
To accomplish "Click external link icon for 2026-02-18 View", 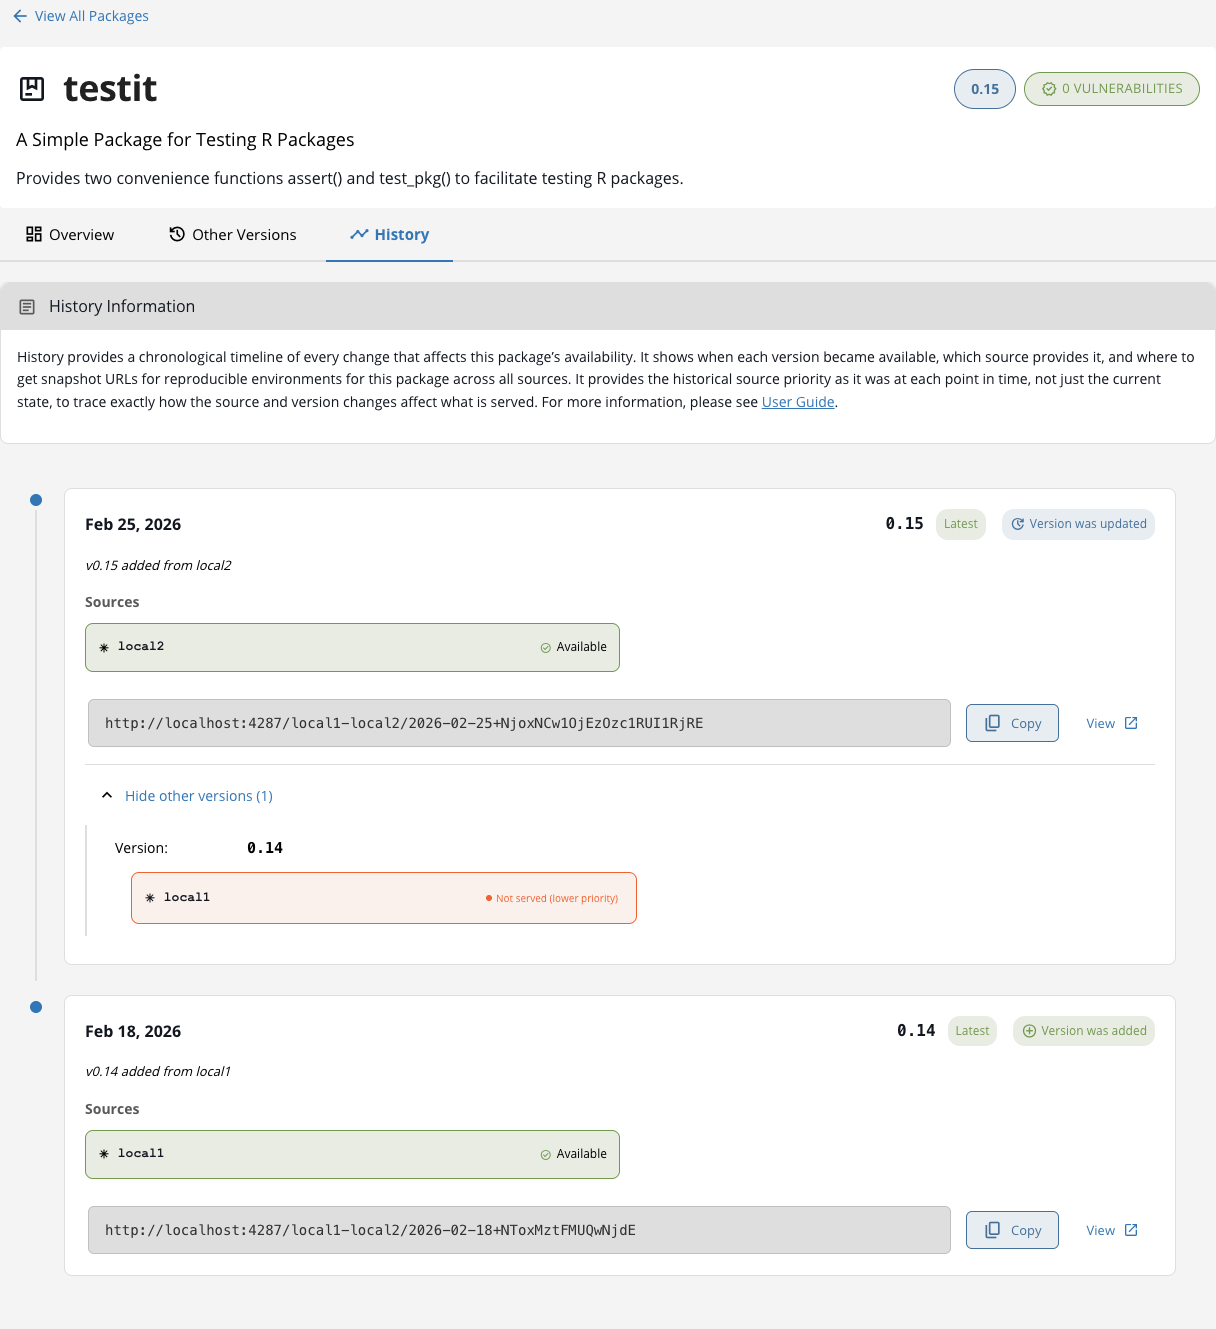I will (1131, 1230).
